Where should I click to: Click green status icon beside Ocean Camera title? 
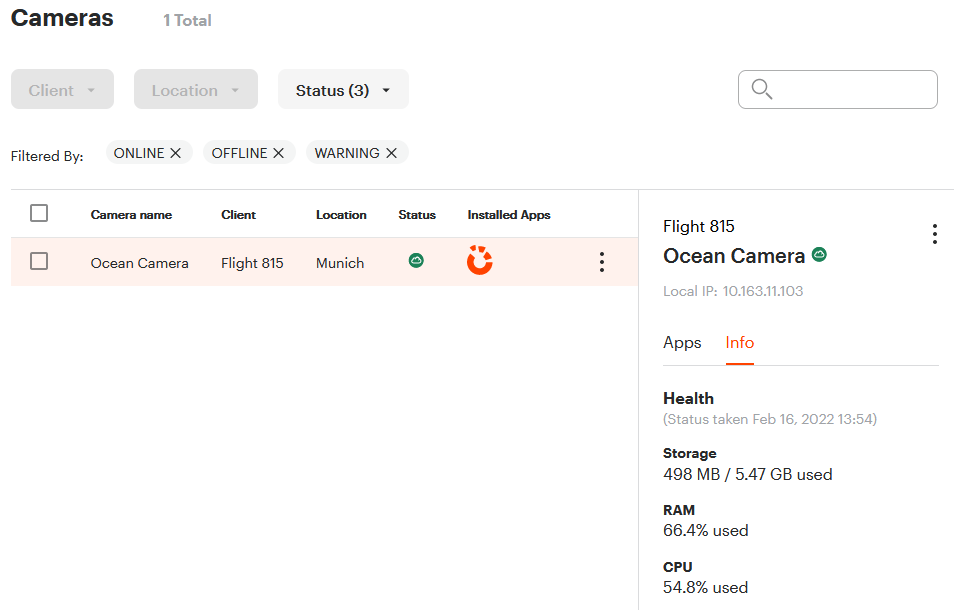tap(819, 256)
